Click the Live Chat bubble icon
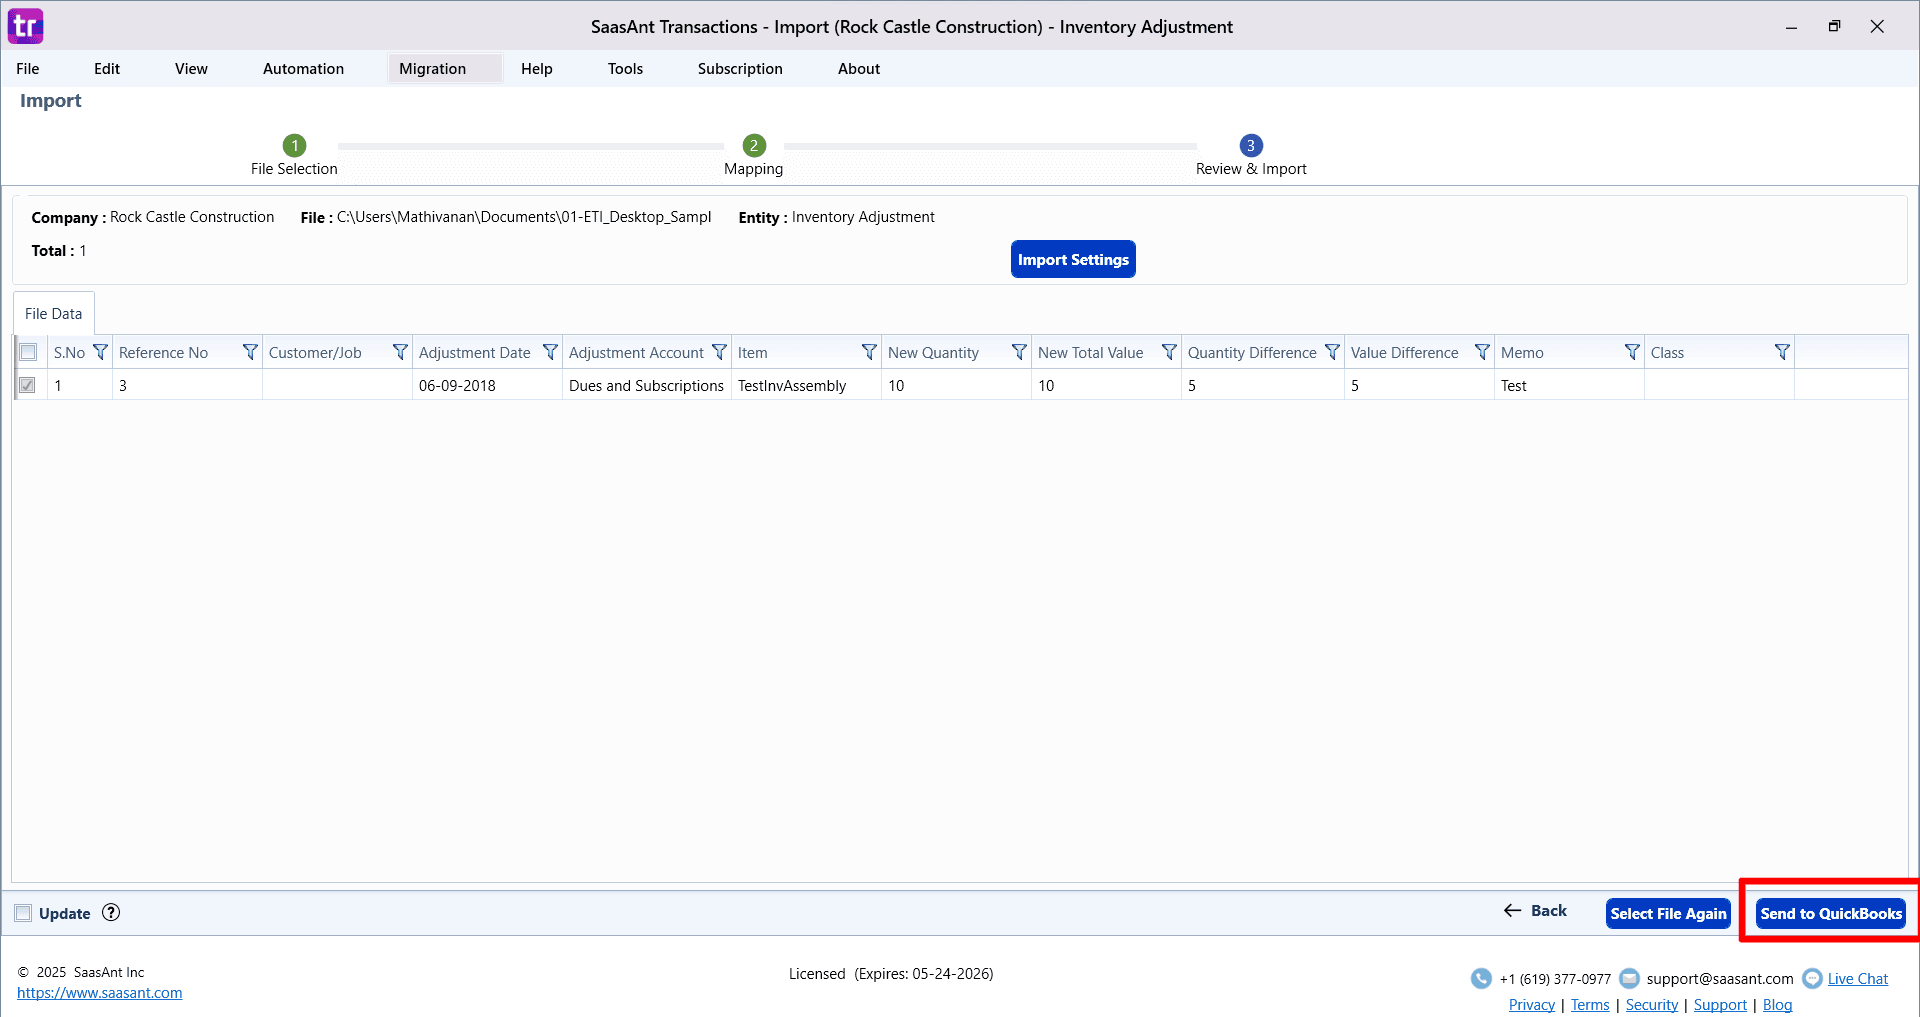The image size is (1920, 1017). pos(1812,978)
